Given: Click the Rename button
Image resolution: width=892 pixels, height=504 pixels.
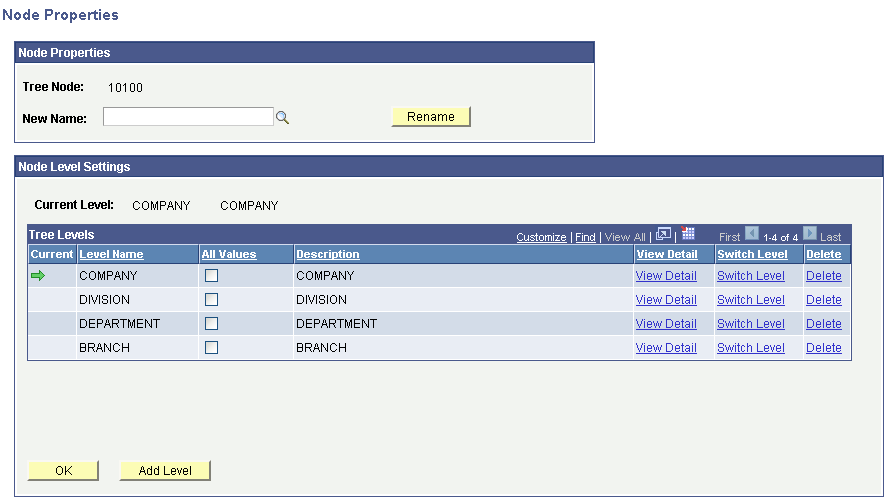Looking at the screenshot, I should 431,117.
